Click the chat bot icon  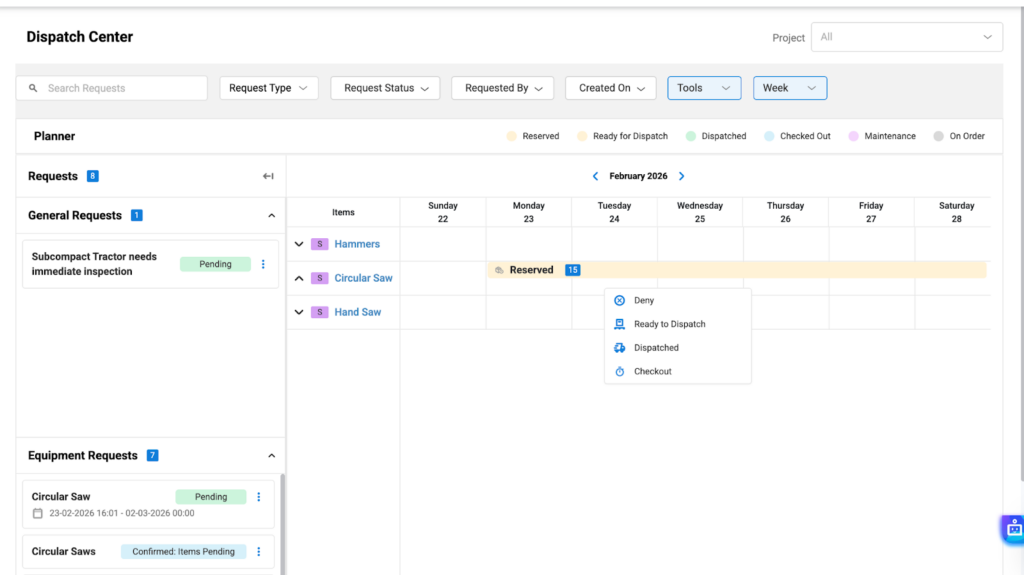1014,528
